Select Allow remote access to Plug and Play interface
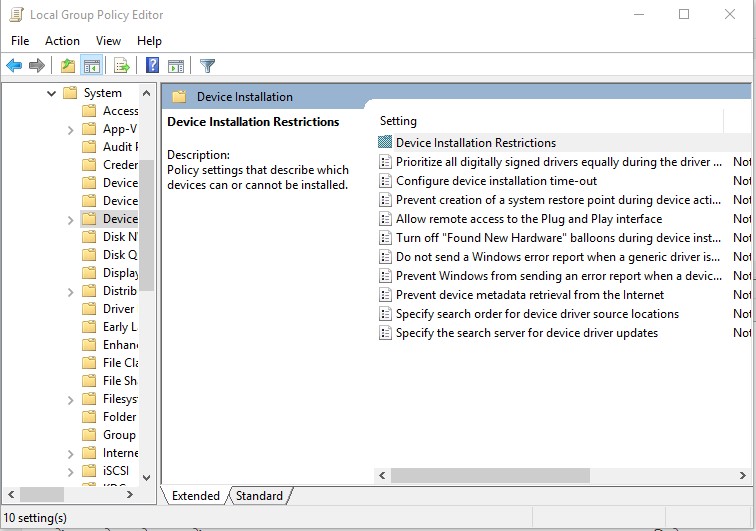Screen dimensions: 756x531 pos(529,219)
